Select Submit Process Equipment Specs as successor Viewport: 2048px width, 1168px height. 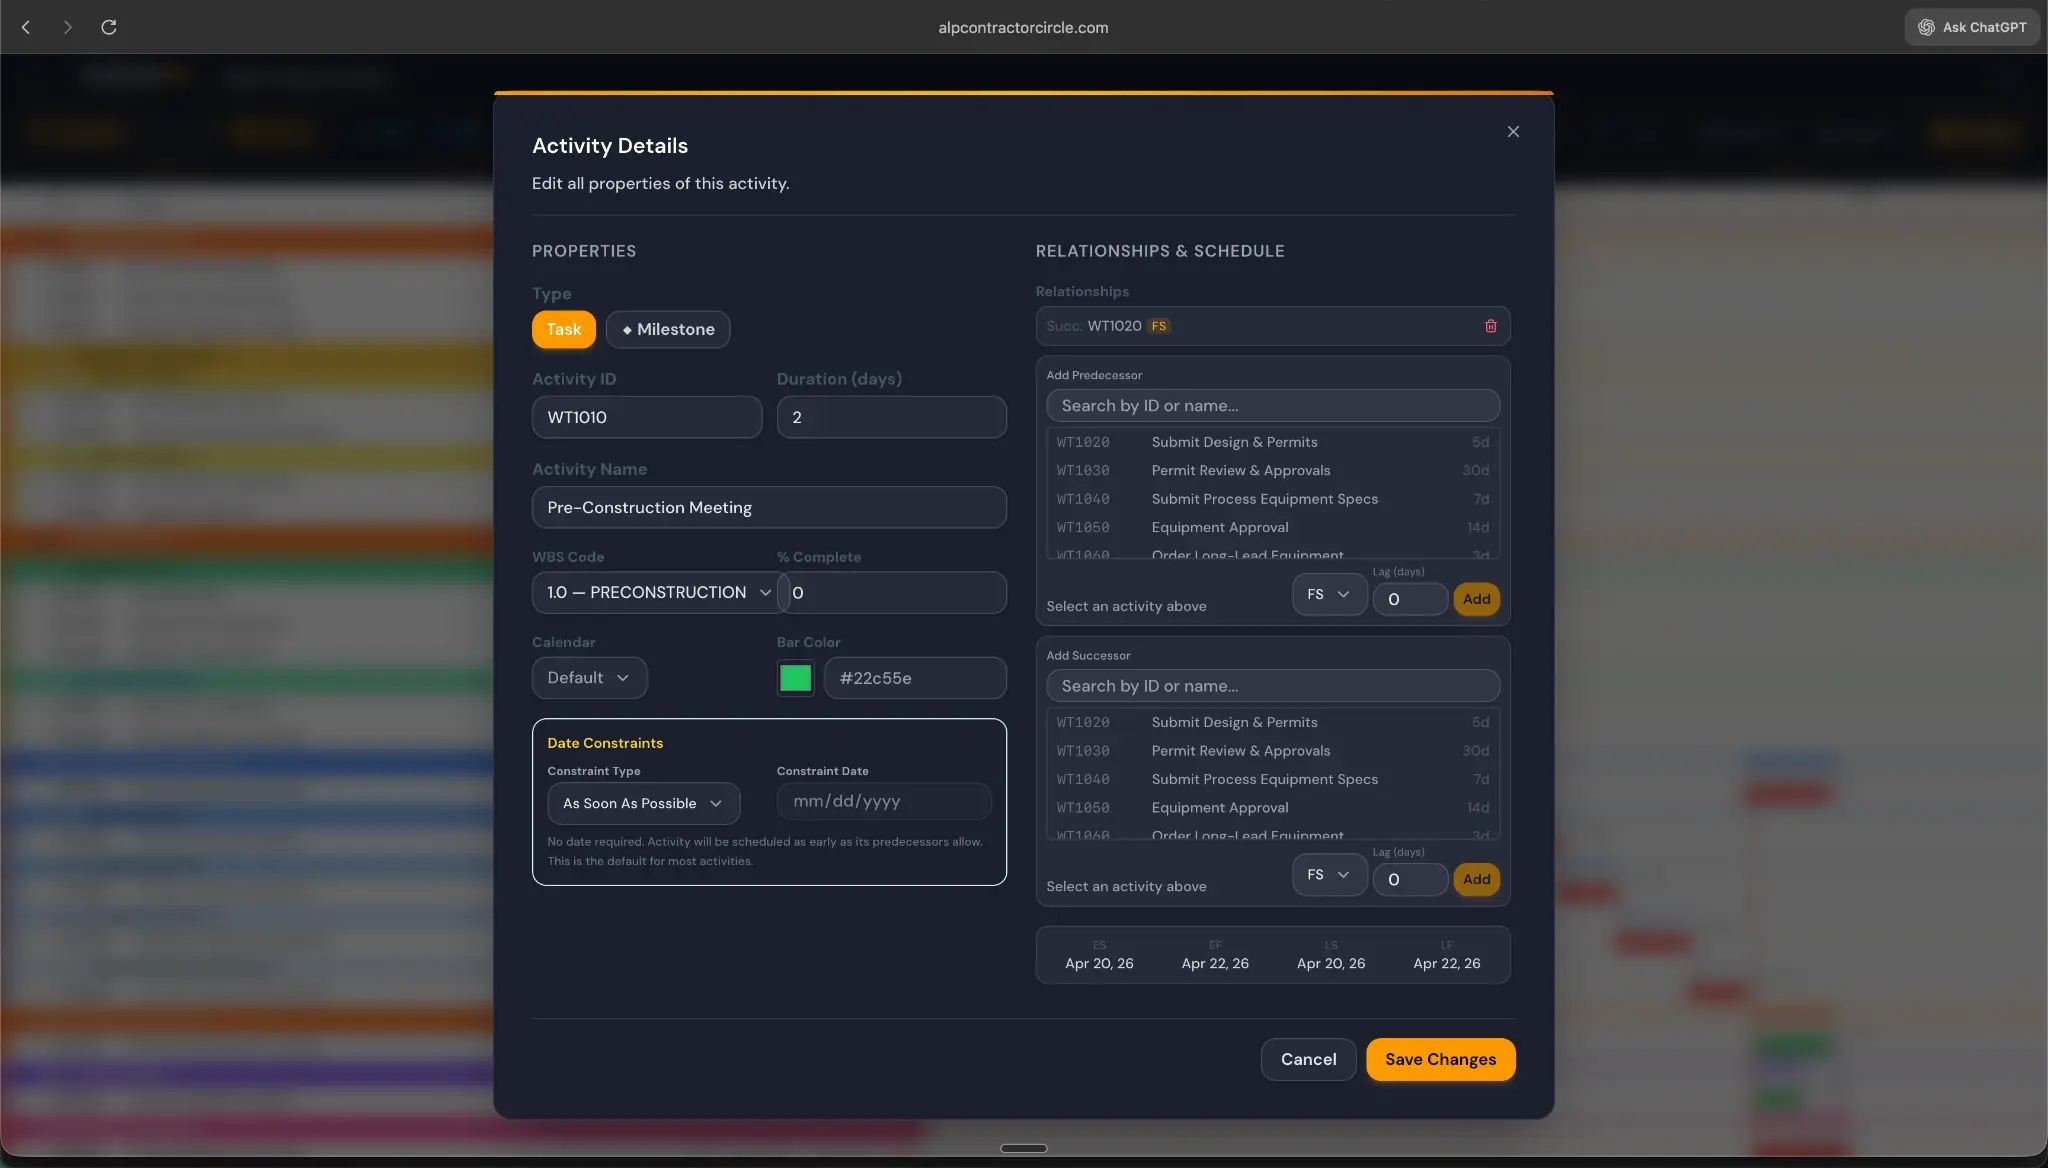click(x=1273, y=779)
